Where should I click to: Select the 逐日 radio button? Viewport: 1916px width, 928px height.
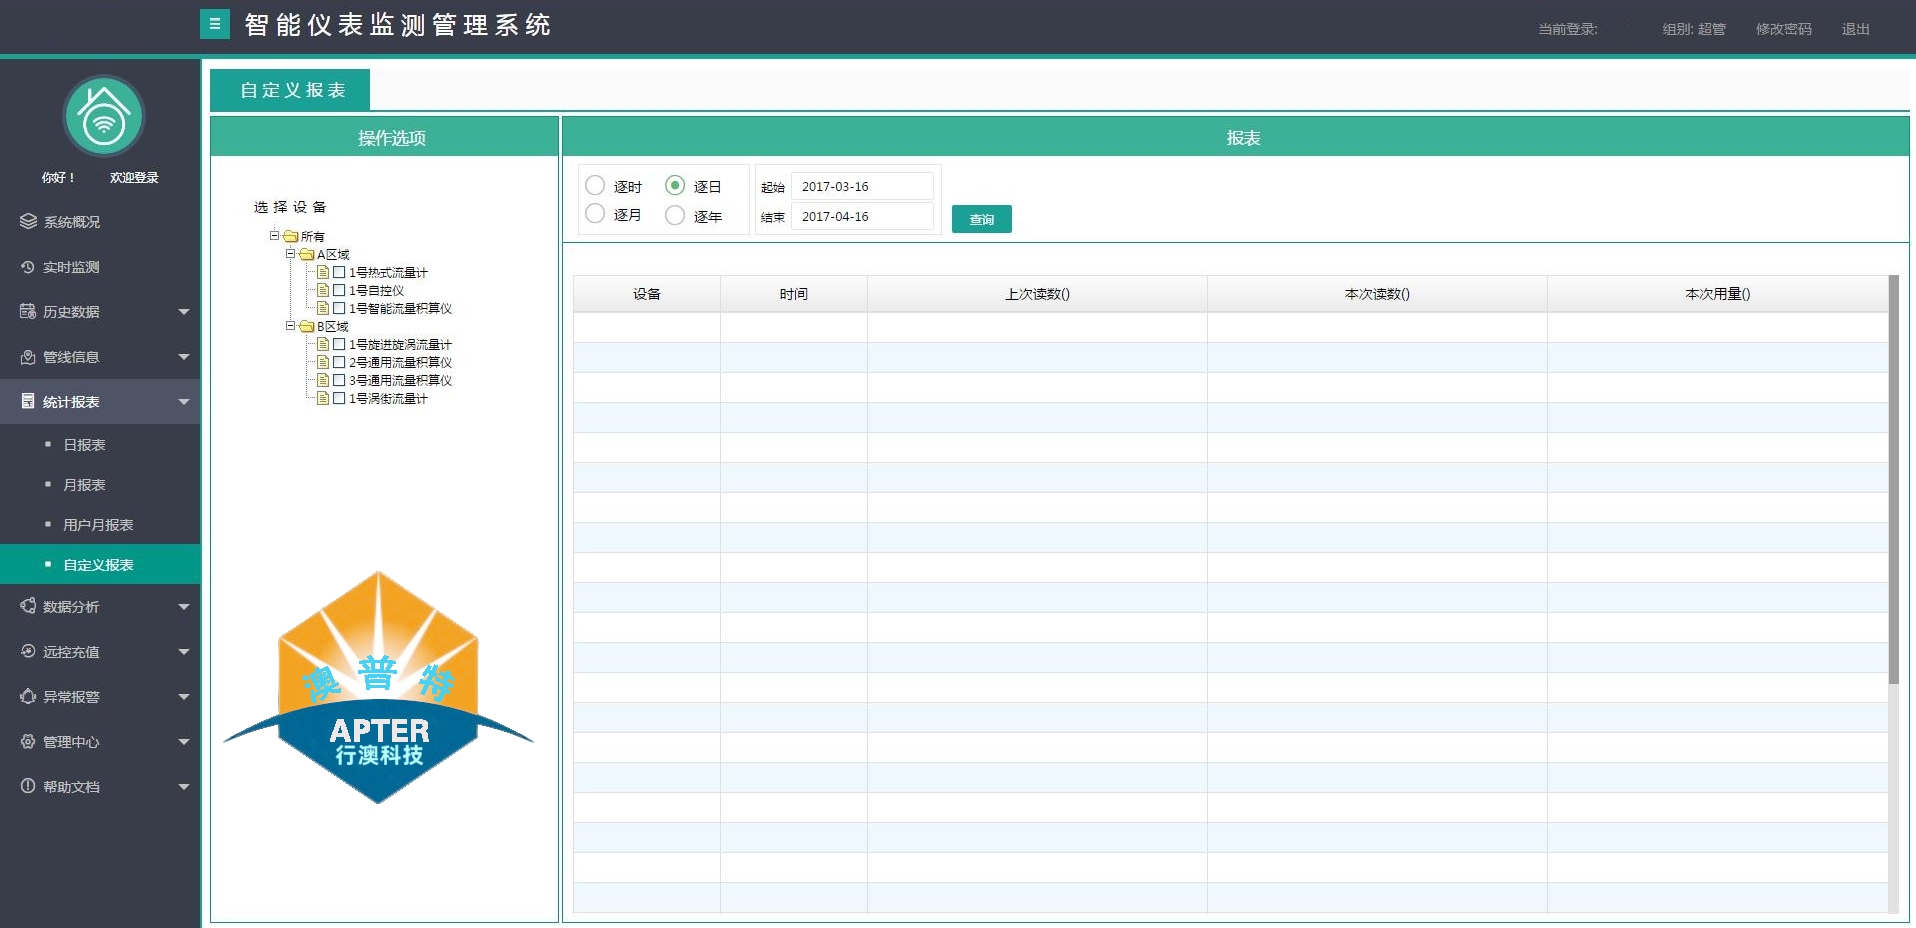point(675,185)
